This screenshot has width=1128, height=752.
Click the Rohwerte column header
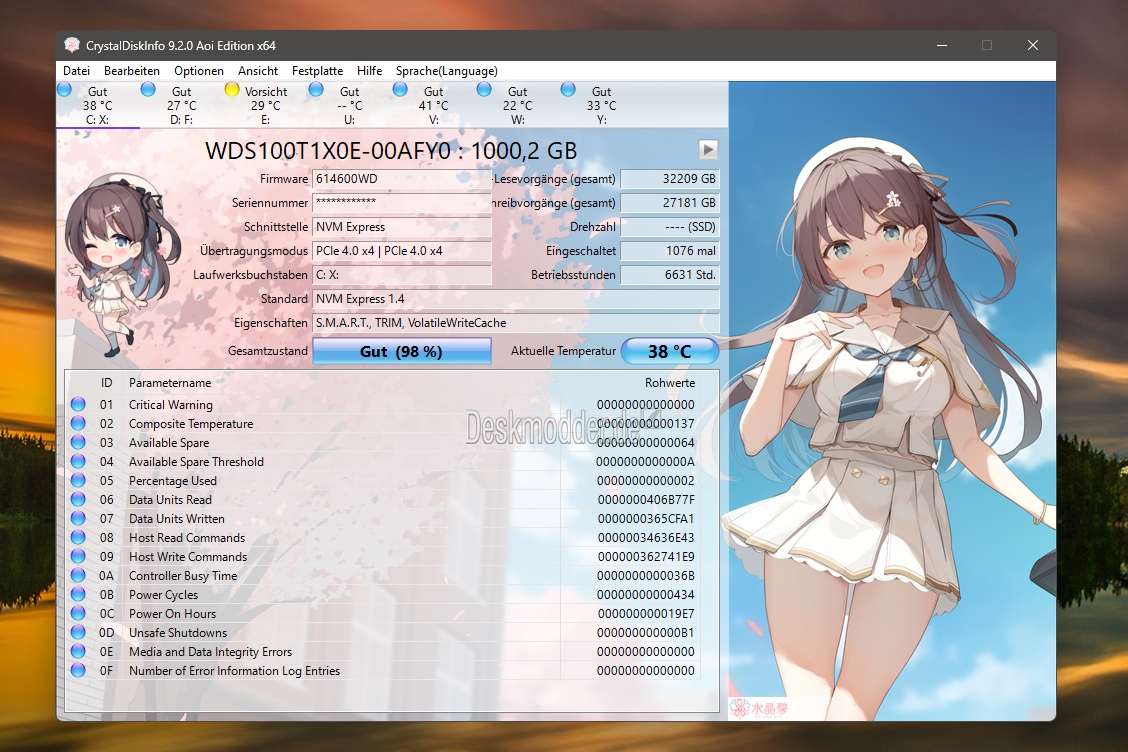tap(670, 383)
